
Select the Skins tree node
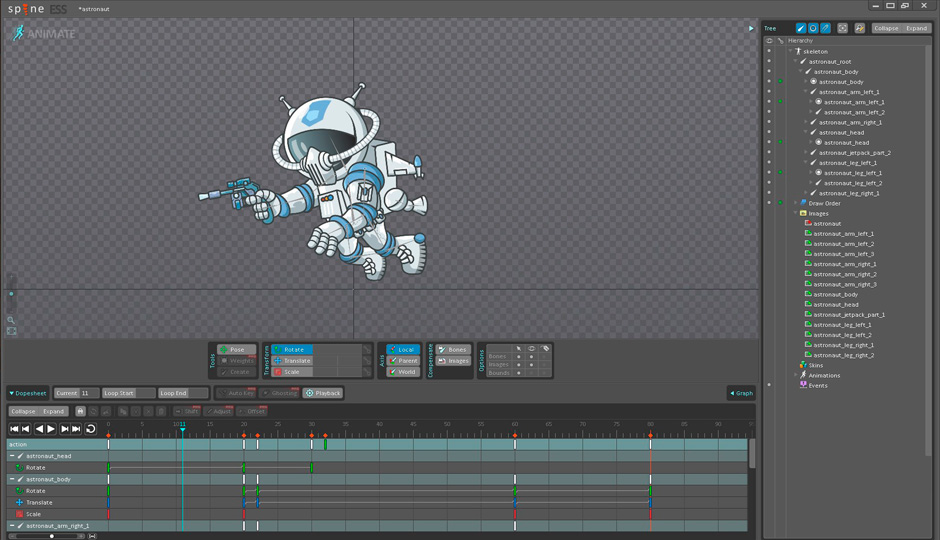pyautogui.click(x=815, y=365)
